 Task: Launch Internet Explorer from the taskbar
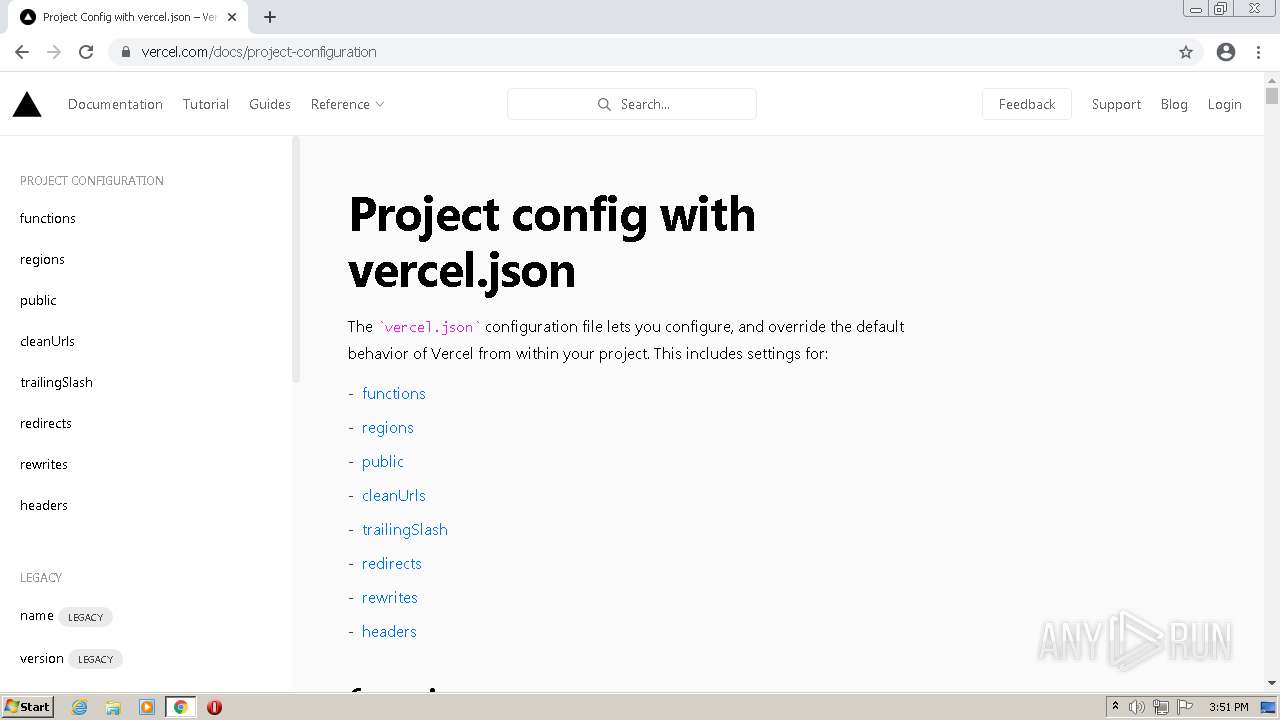click(x=80, y=707)
